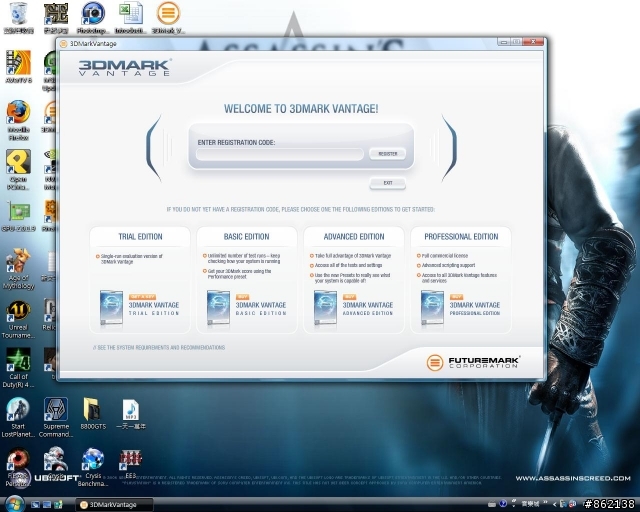Image resolution: width=640 pixels, height=512 pixels.
Task: Click '3DMark Vantage Professional Edition' label
Action: click(475, 309)
